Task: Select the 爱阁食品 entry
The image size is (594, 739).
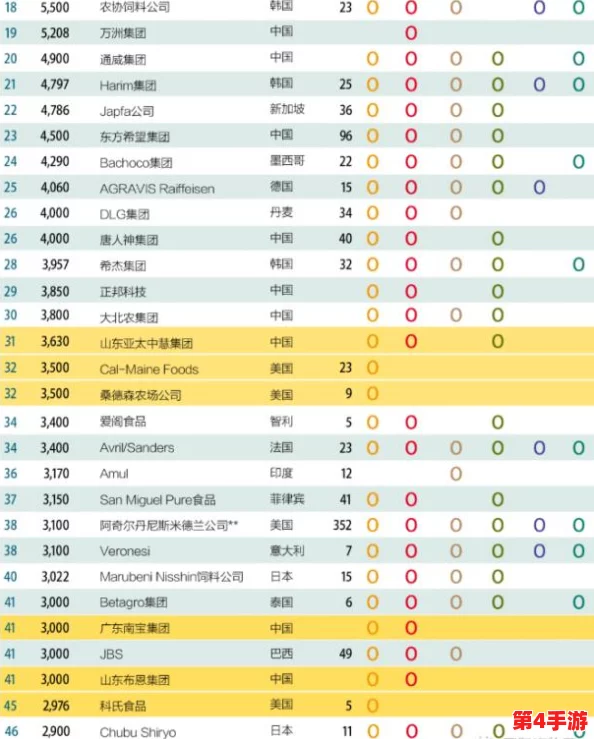Action: coord(123,421)
